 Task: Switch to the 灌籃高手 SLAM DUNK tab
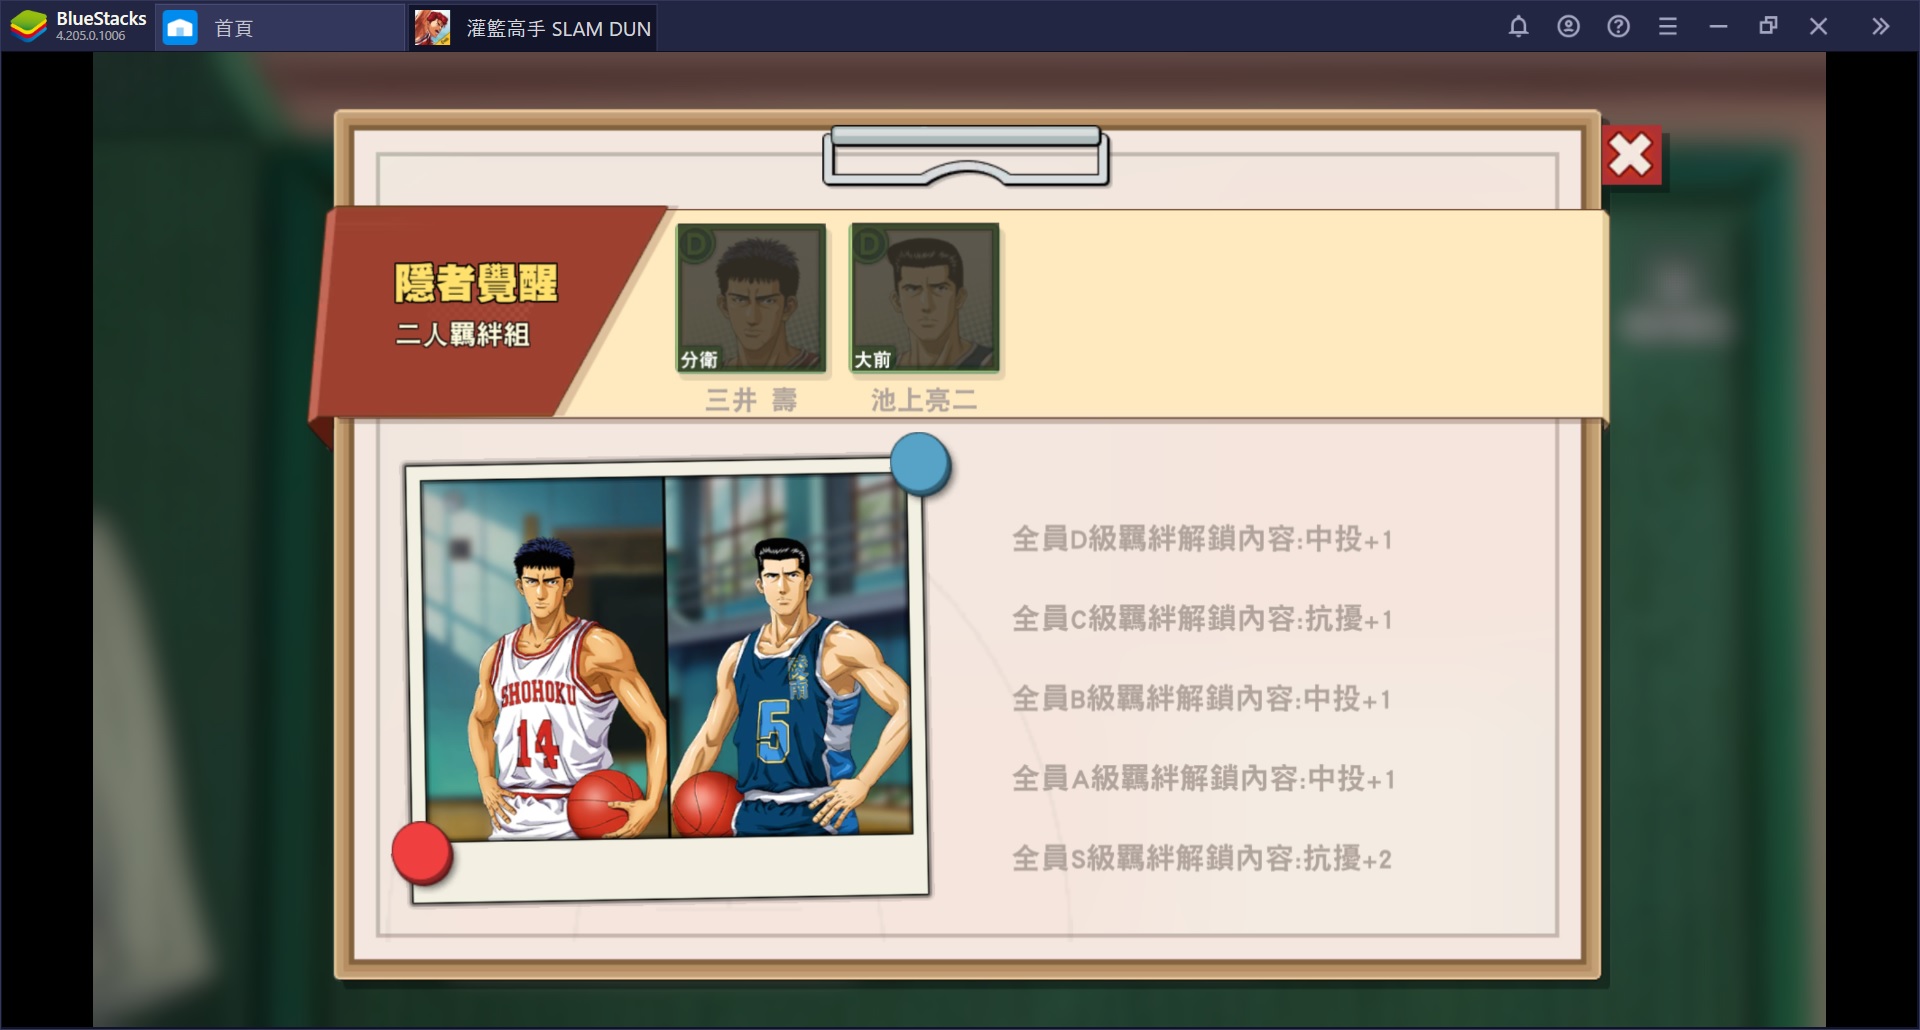[x=533, y=28]
